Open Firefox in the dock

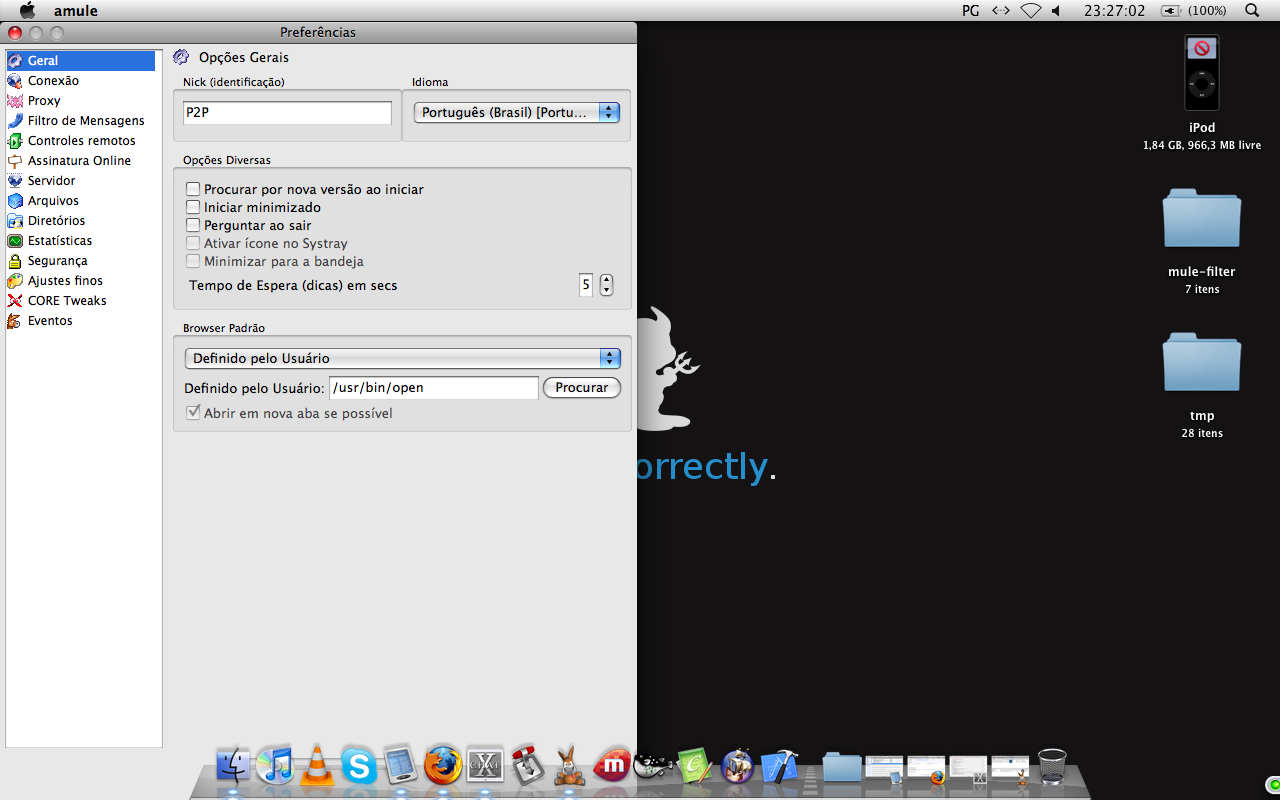point(443,765)
